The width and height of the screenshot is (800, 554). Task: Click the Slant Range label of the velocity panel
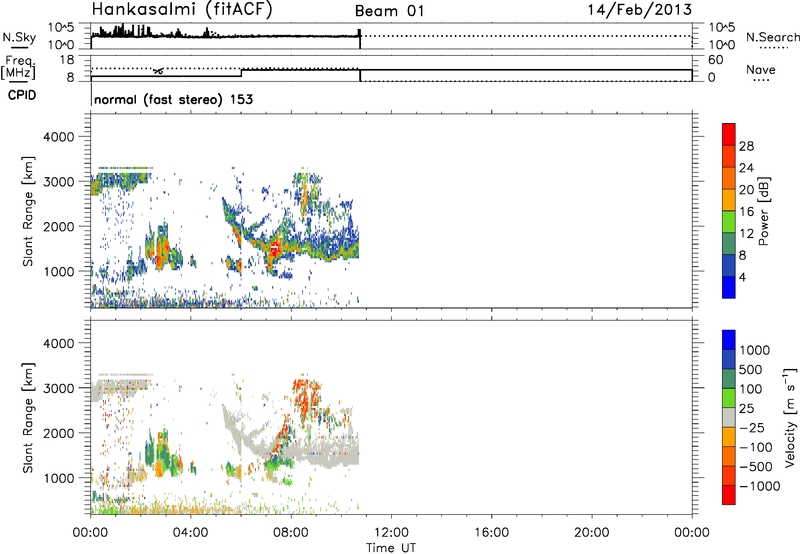(x=28, y=417)
